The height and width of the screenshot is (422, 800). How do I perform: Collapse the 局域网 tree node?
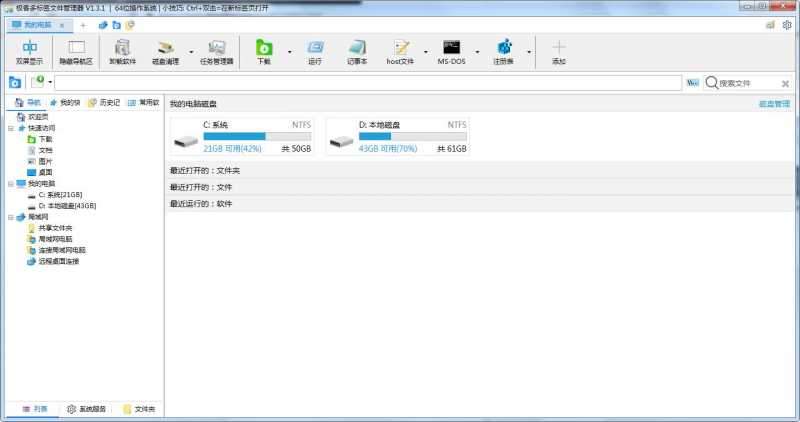[x=10, y=217]
